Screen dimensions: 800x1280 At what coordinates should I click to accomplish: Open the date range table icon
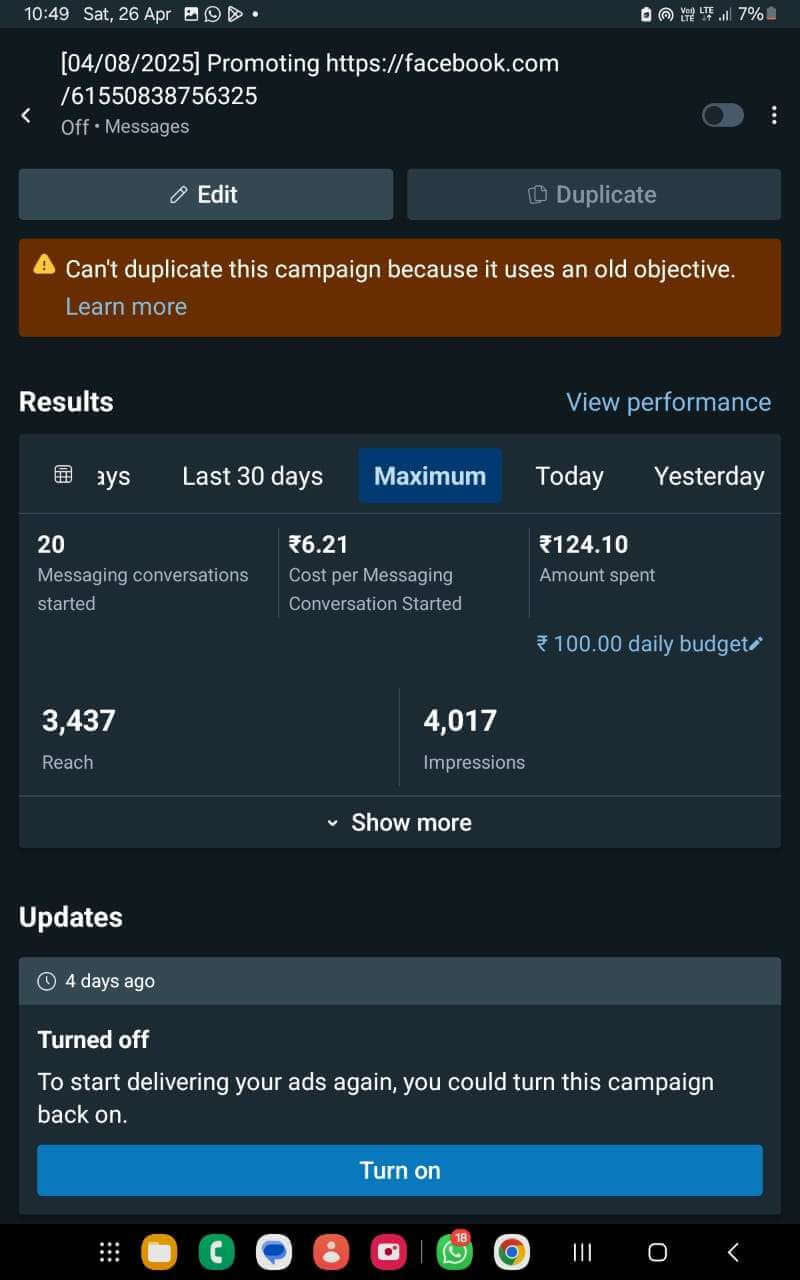point(63,475)
